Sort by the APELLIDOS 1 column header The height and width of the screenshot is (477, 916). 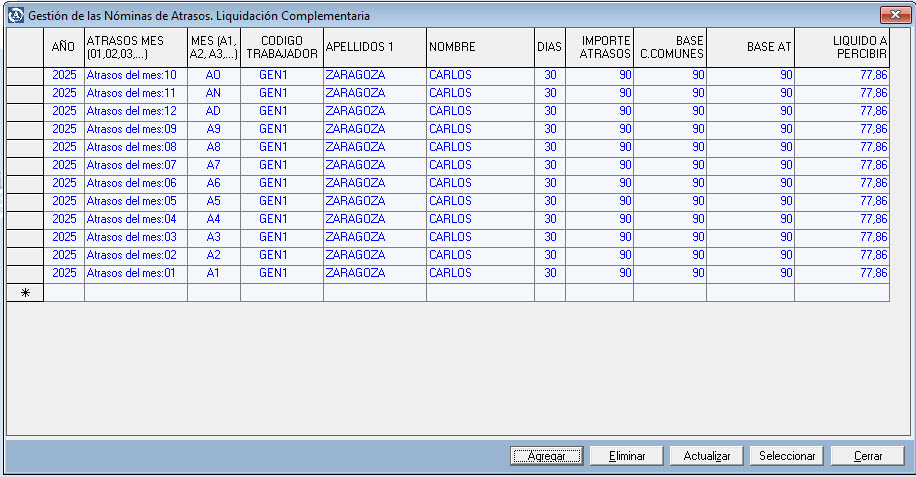click(374, 47)
